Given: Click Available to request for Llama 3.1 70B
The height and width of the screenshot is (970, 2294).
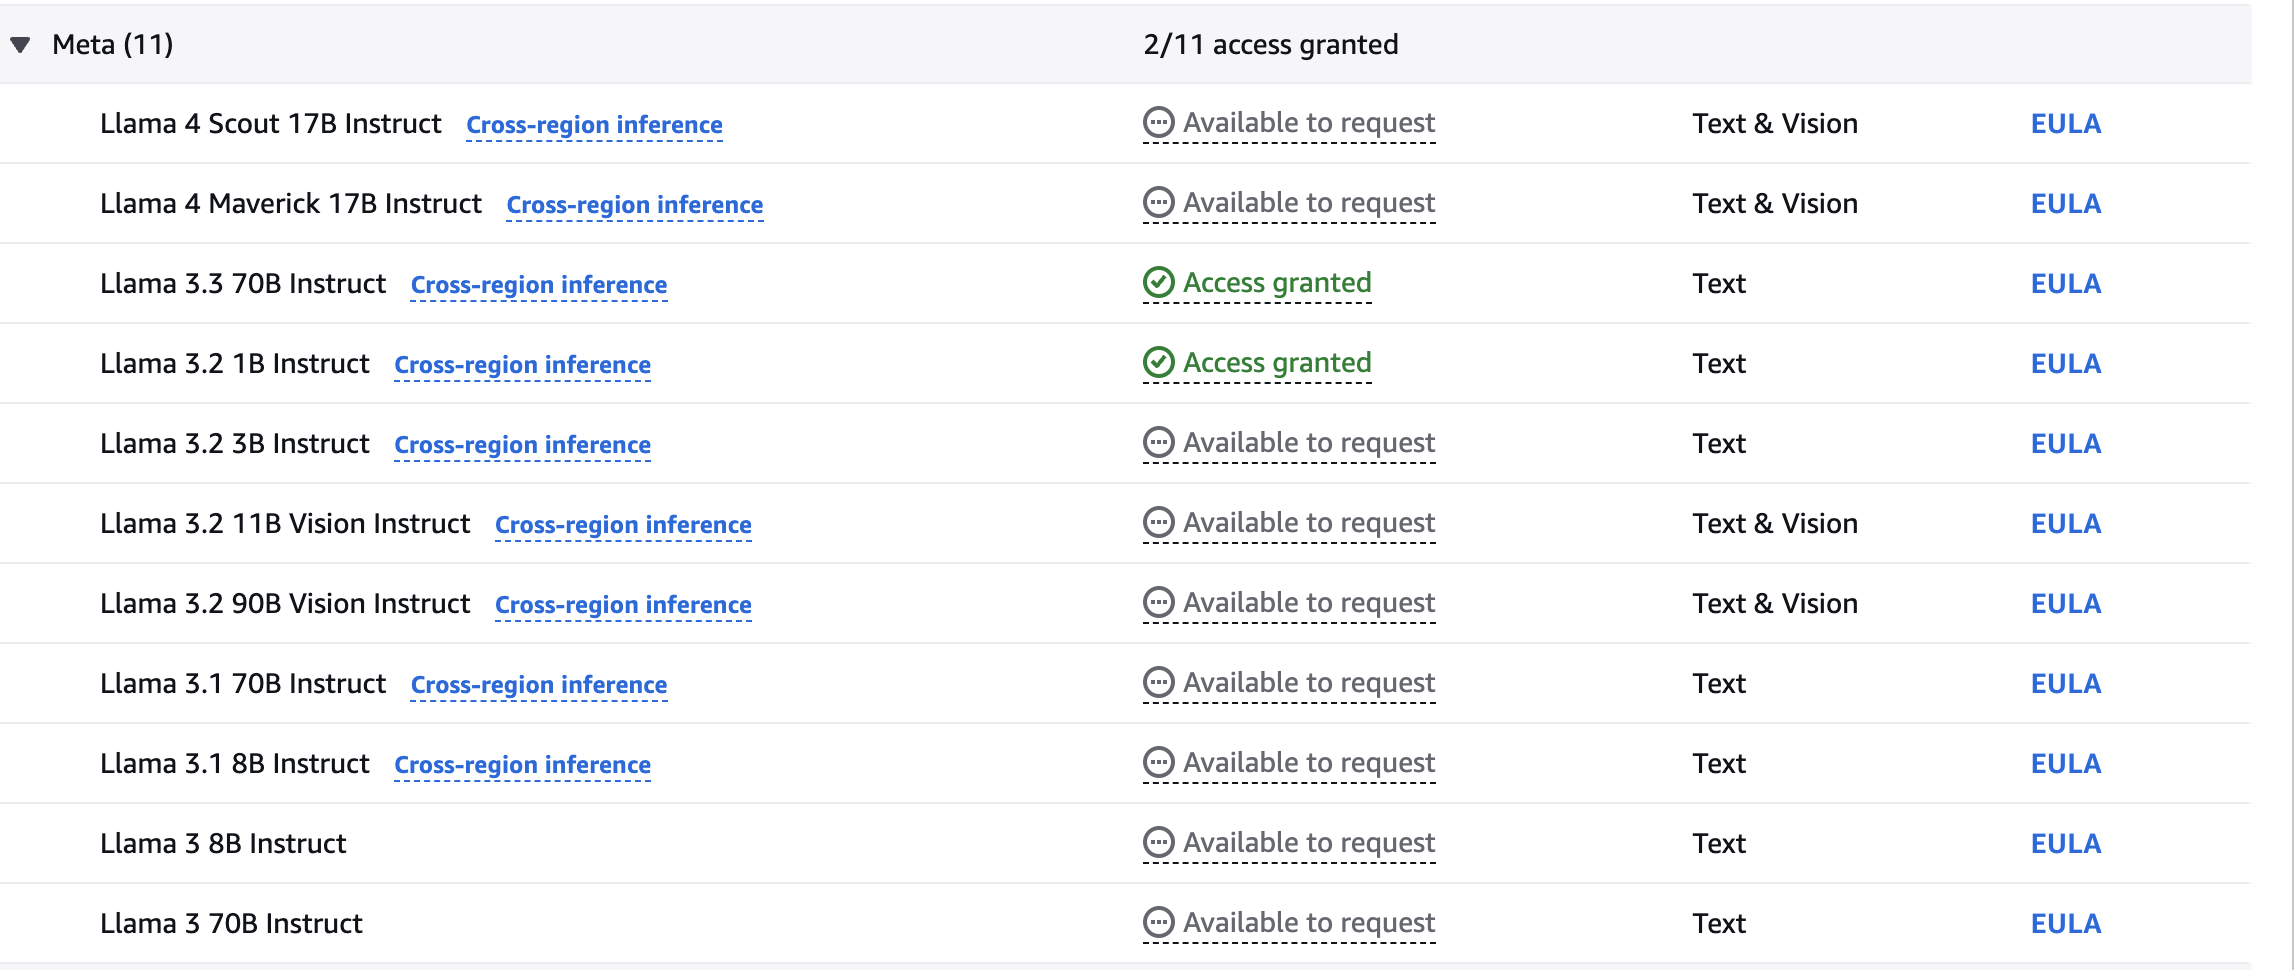Looking at the screenshot, I should pyautogui.click(x=1309, y=683).
